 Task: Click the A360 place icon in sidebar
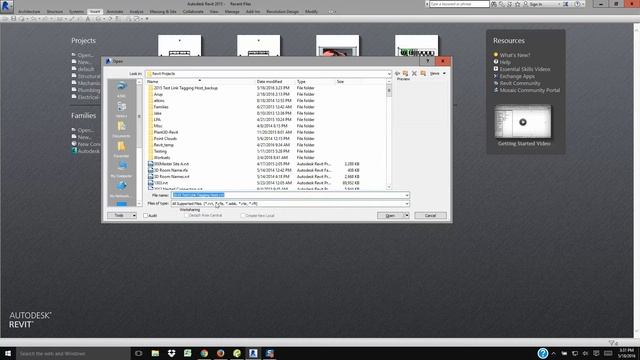(x=121, y=89)
